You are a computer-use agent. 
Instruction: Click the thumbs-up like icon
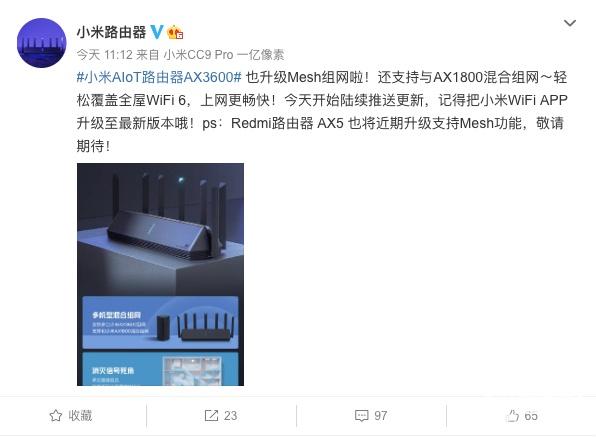pyautogui.click(x=512, y=416)
